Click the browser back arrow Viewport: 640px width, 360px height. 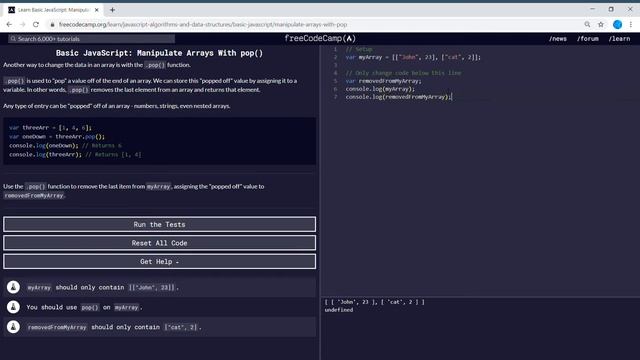[9, 24]
